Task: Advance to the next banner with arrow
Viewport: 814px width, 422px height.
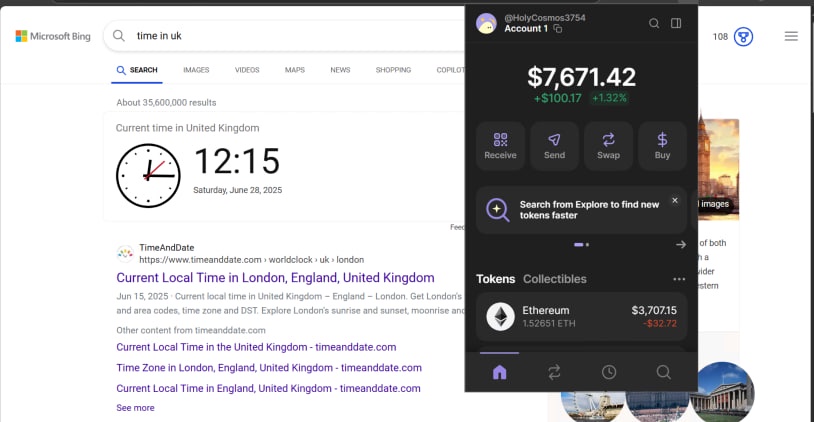Action: pyautogui.click(x=681, y=244)
